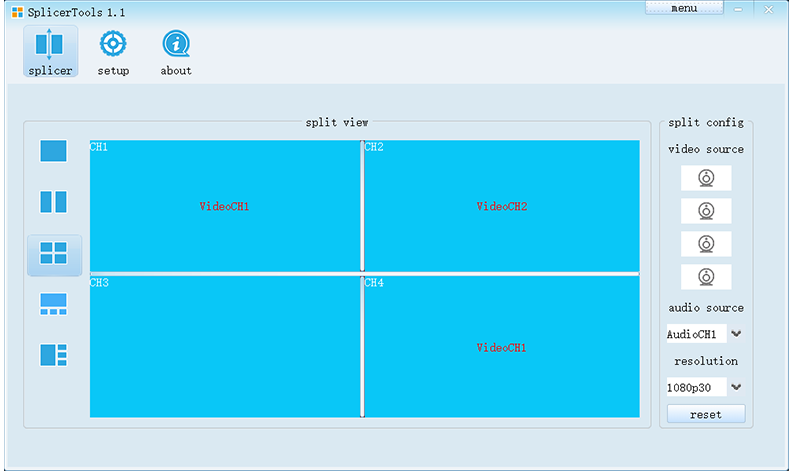Switch to the setup tab
This screenshot has height=471, width=790.
click(x=113, y=53)
